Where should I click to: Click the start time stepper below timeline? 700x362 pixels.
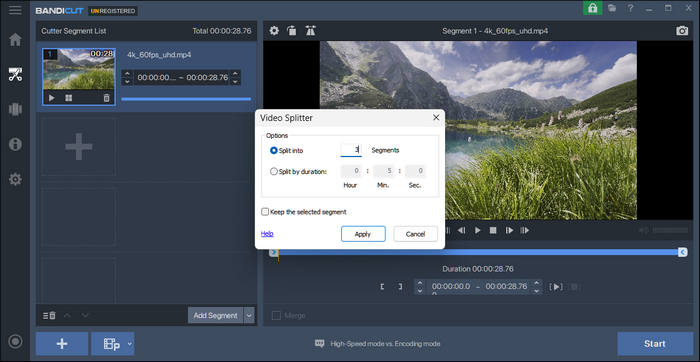[x=419, y=287]
